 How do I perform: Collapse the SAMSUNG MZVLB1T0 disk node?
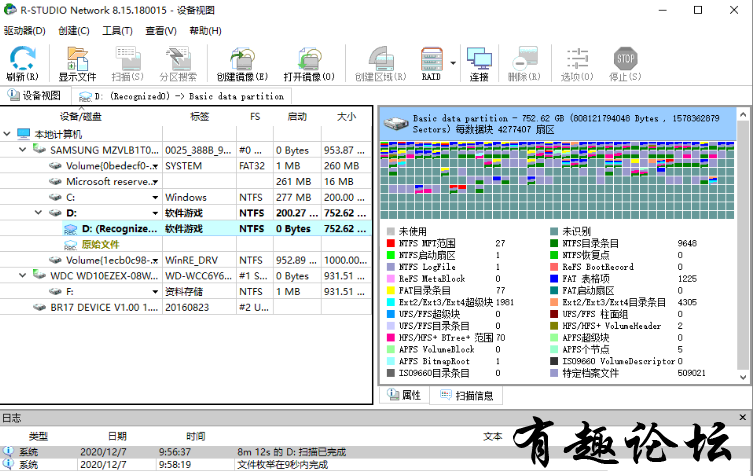pos(23,150)
